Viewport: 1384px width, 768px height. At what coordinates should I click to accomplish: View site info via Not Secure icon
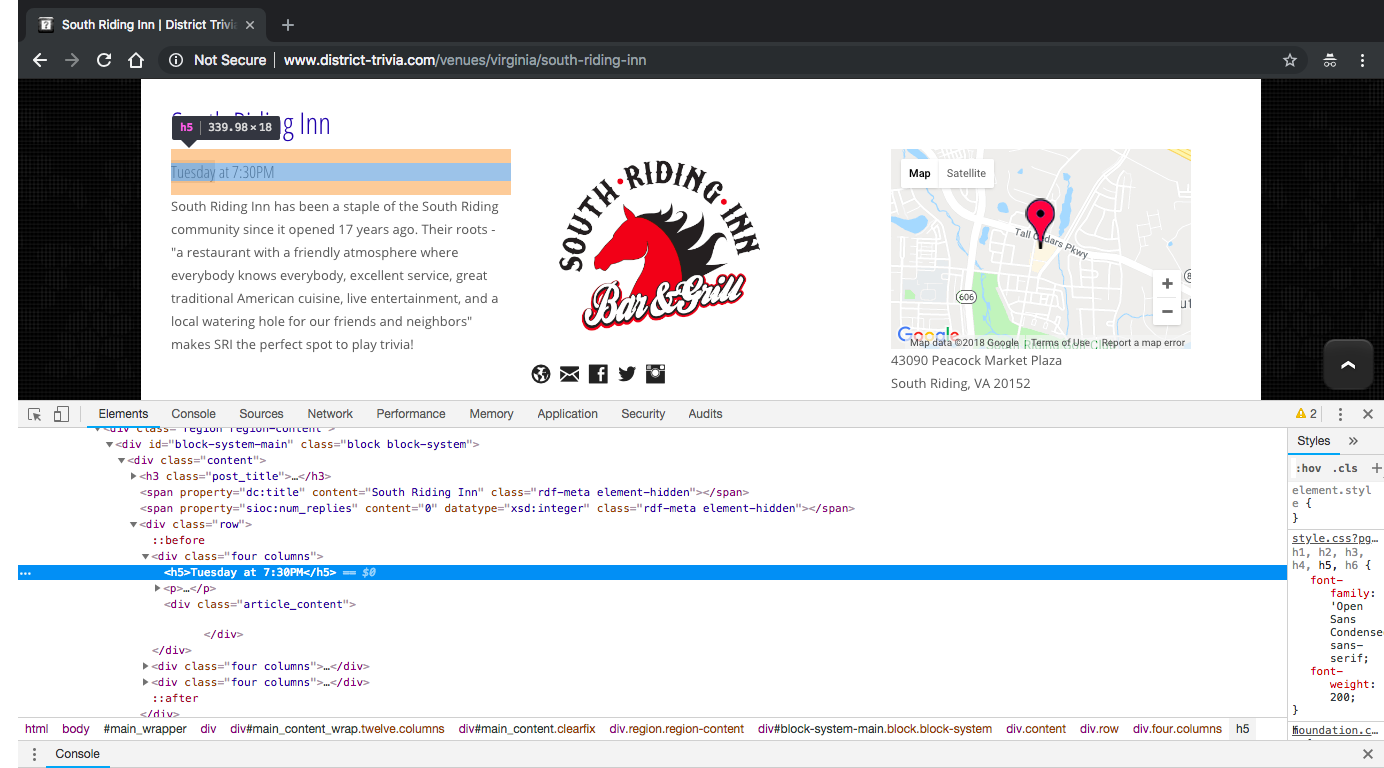point(176,60)
